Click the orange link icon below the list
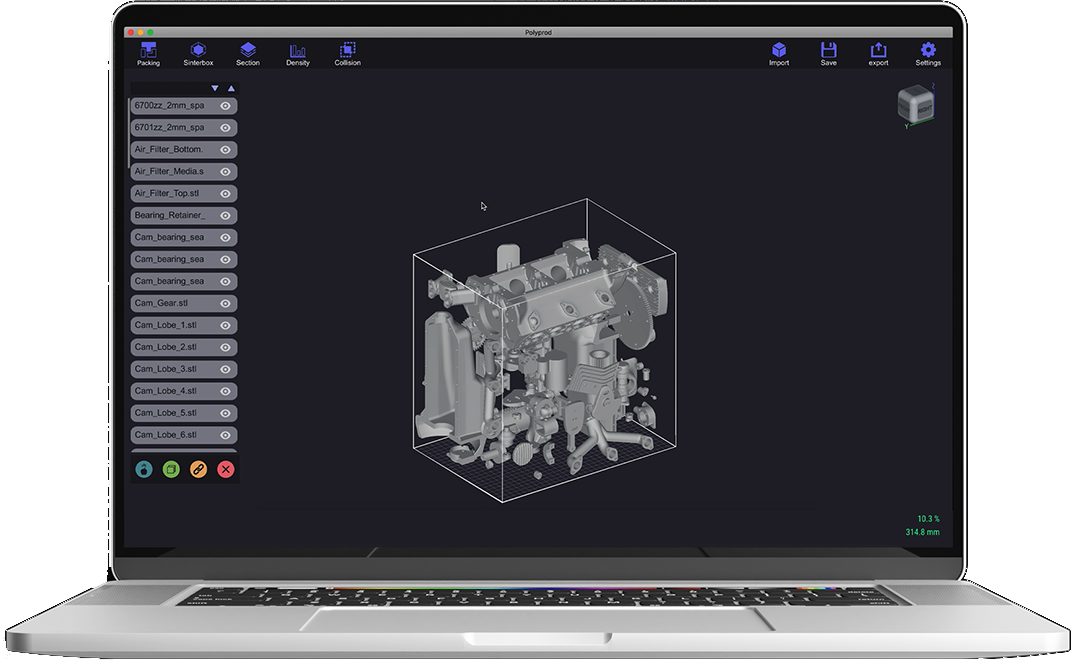This screenshot has height=660, width=1082. pos(198,469)
